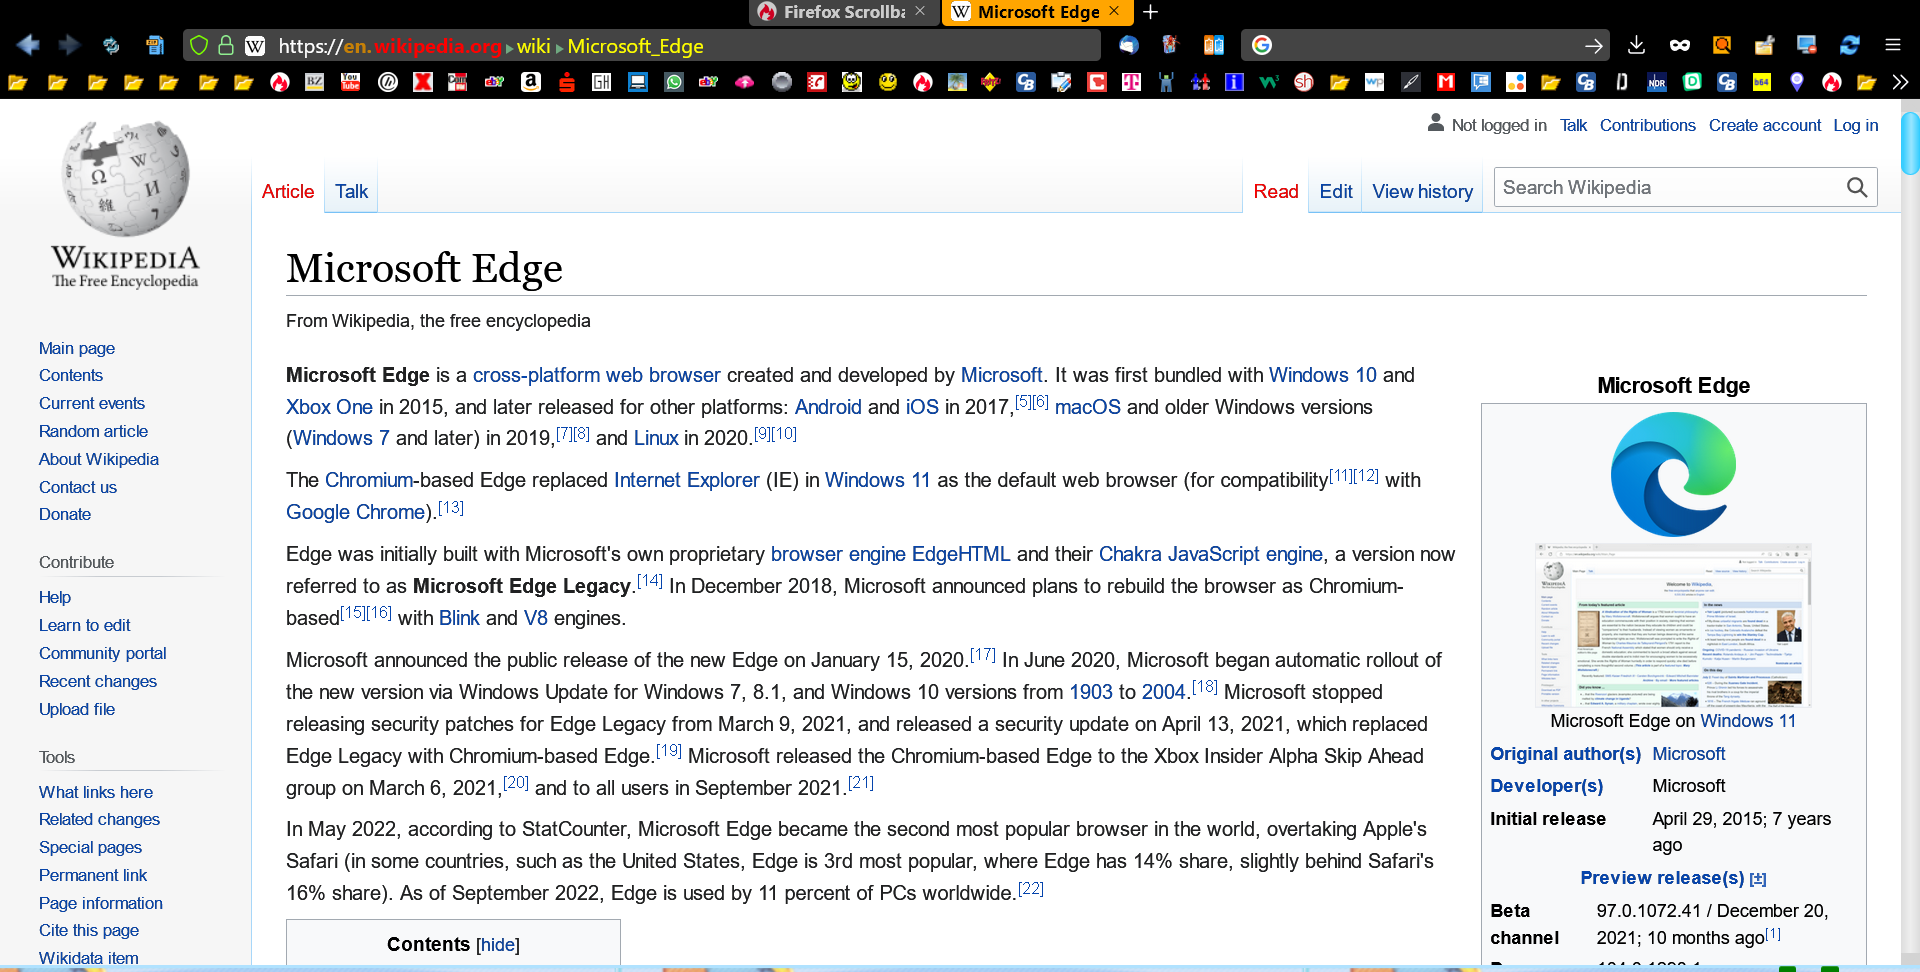Open the tracking protection shield icon
The width and height of the screenshot is (1920, 972).
coord(199,45)
